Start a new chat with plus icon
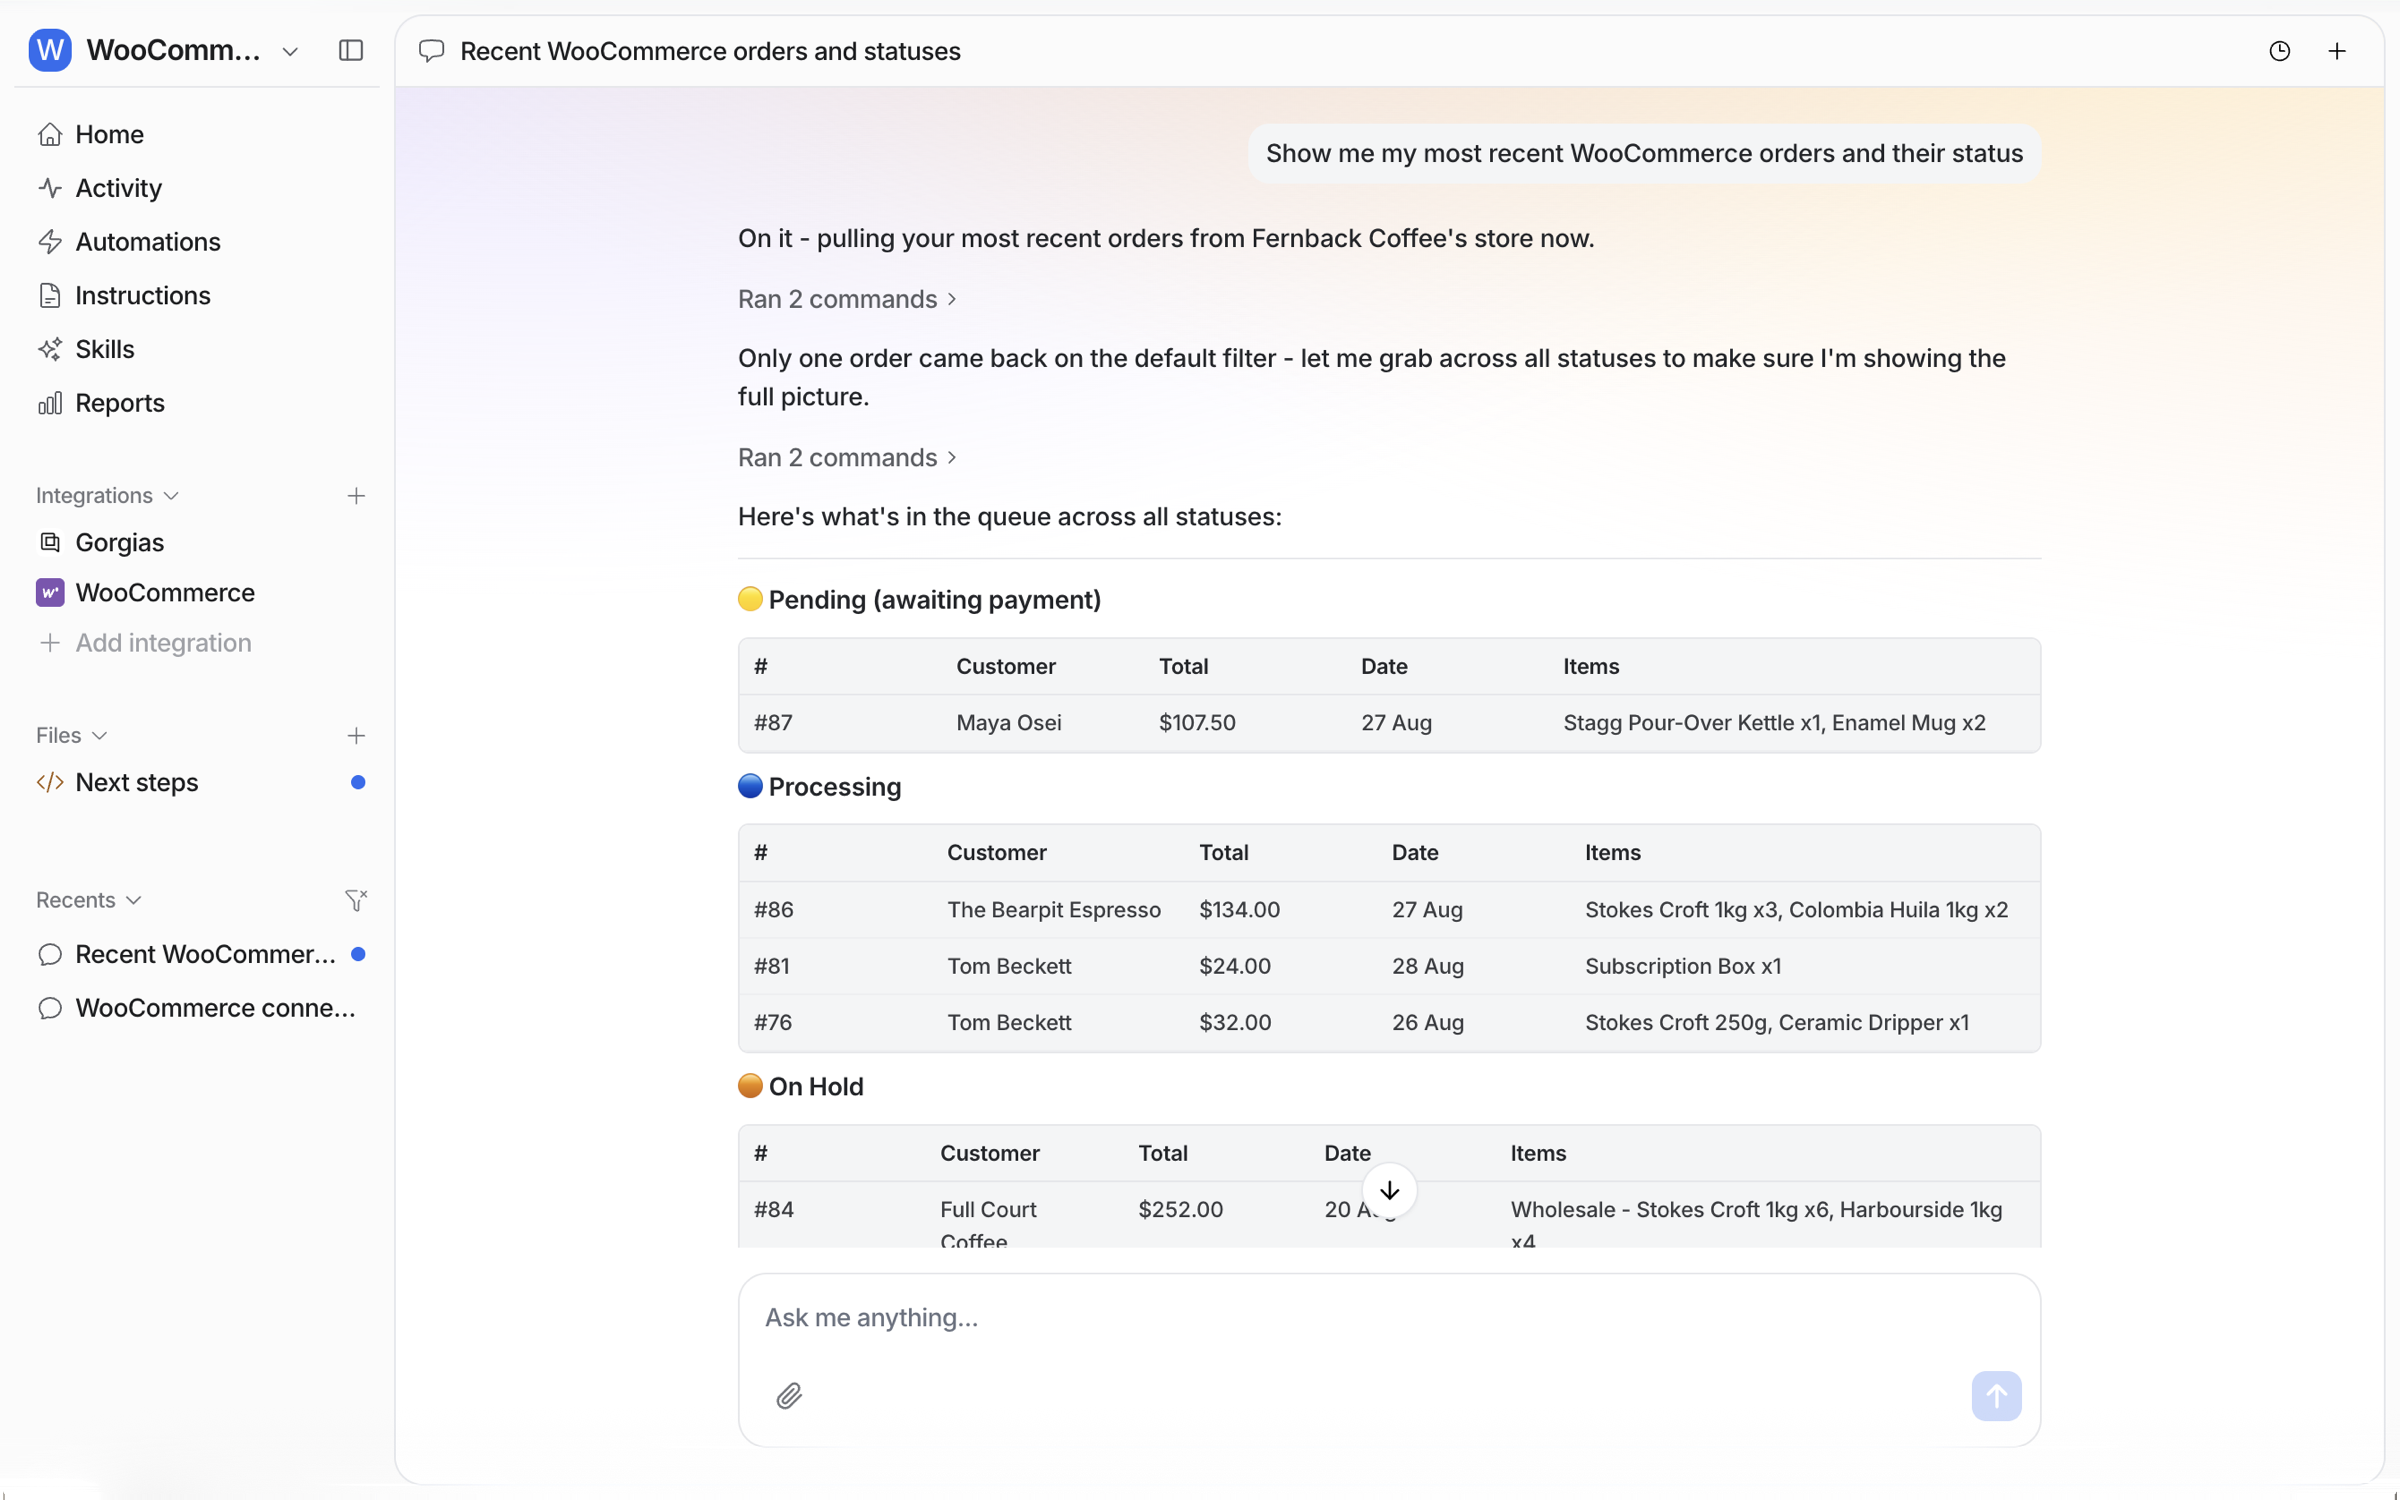This screenshot has height=1500, width=2400. tap(2337, 51)
